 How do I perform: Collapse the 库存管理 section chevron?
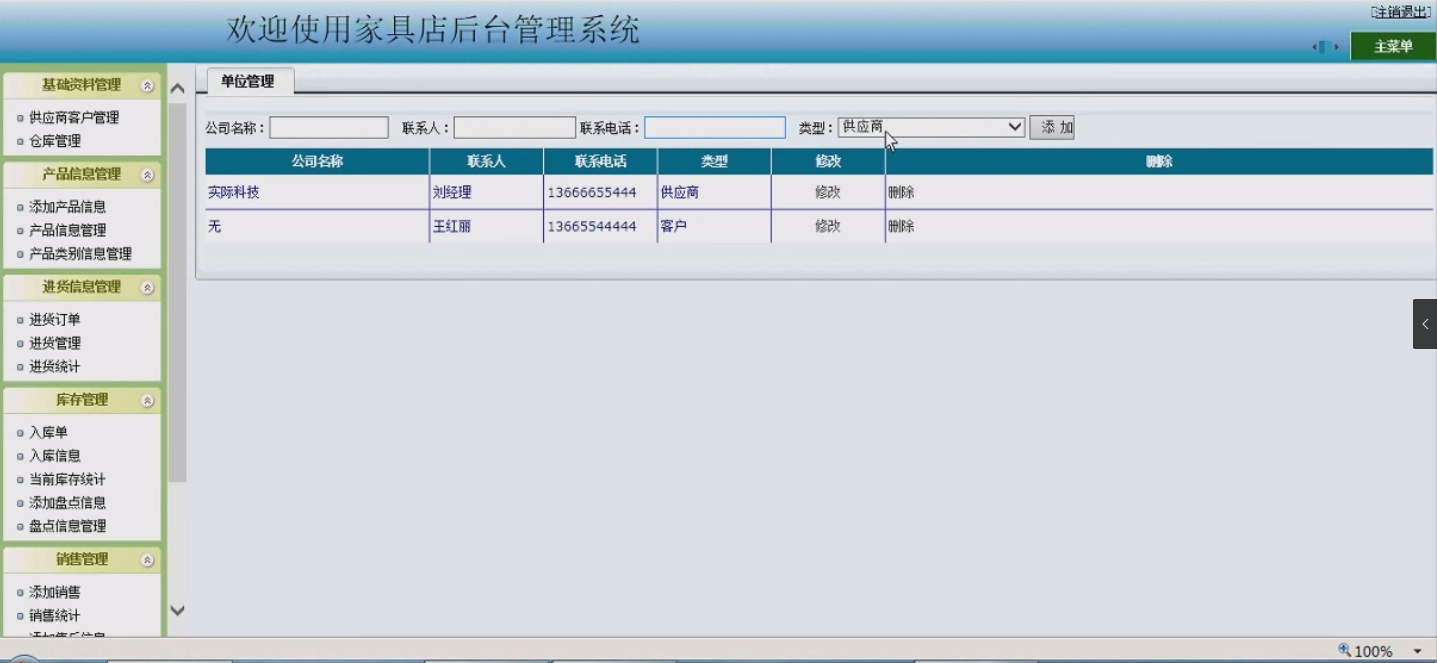coord(148,401)
